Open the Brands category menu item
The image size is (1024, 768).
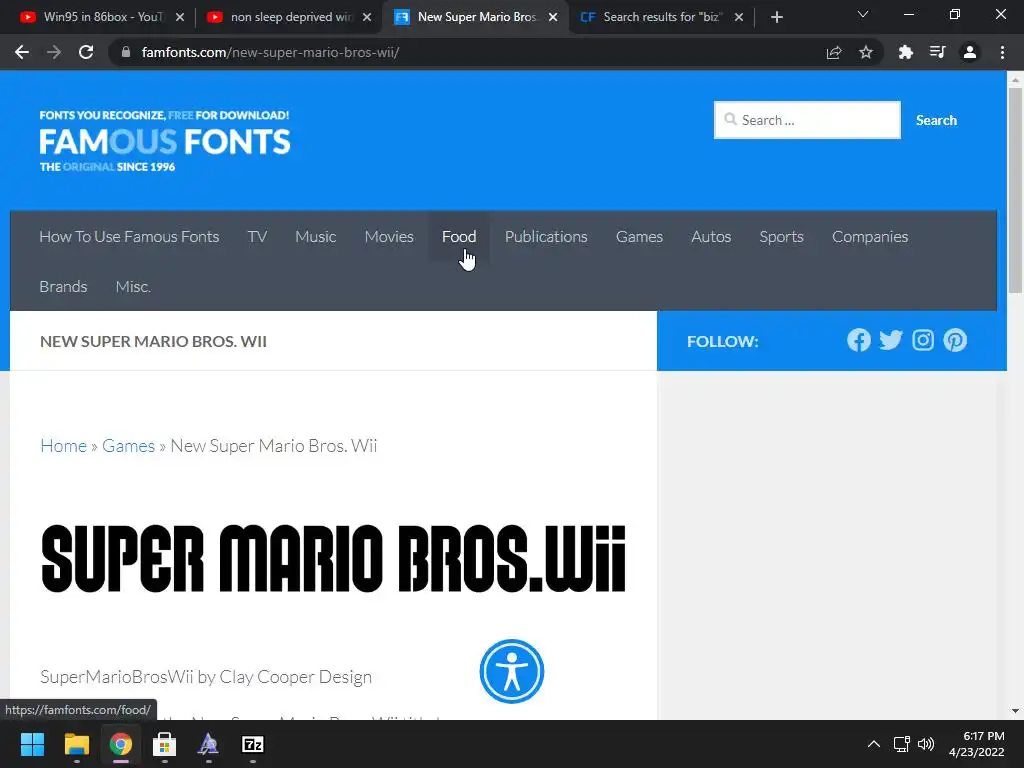(x=63, y=286)
